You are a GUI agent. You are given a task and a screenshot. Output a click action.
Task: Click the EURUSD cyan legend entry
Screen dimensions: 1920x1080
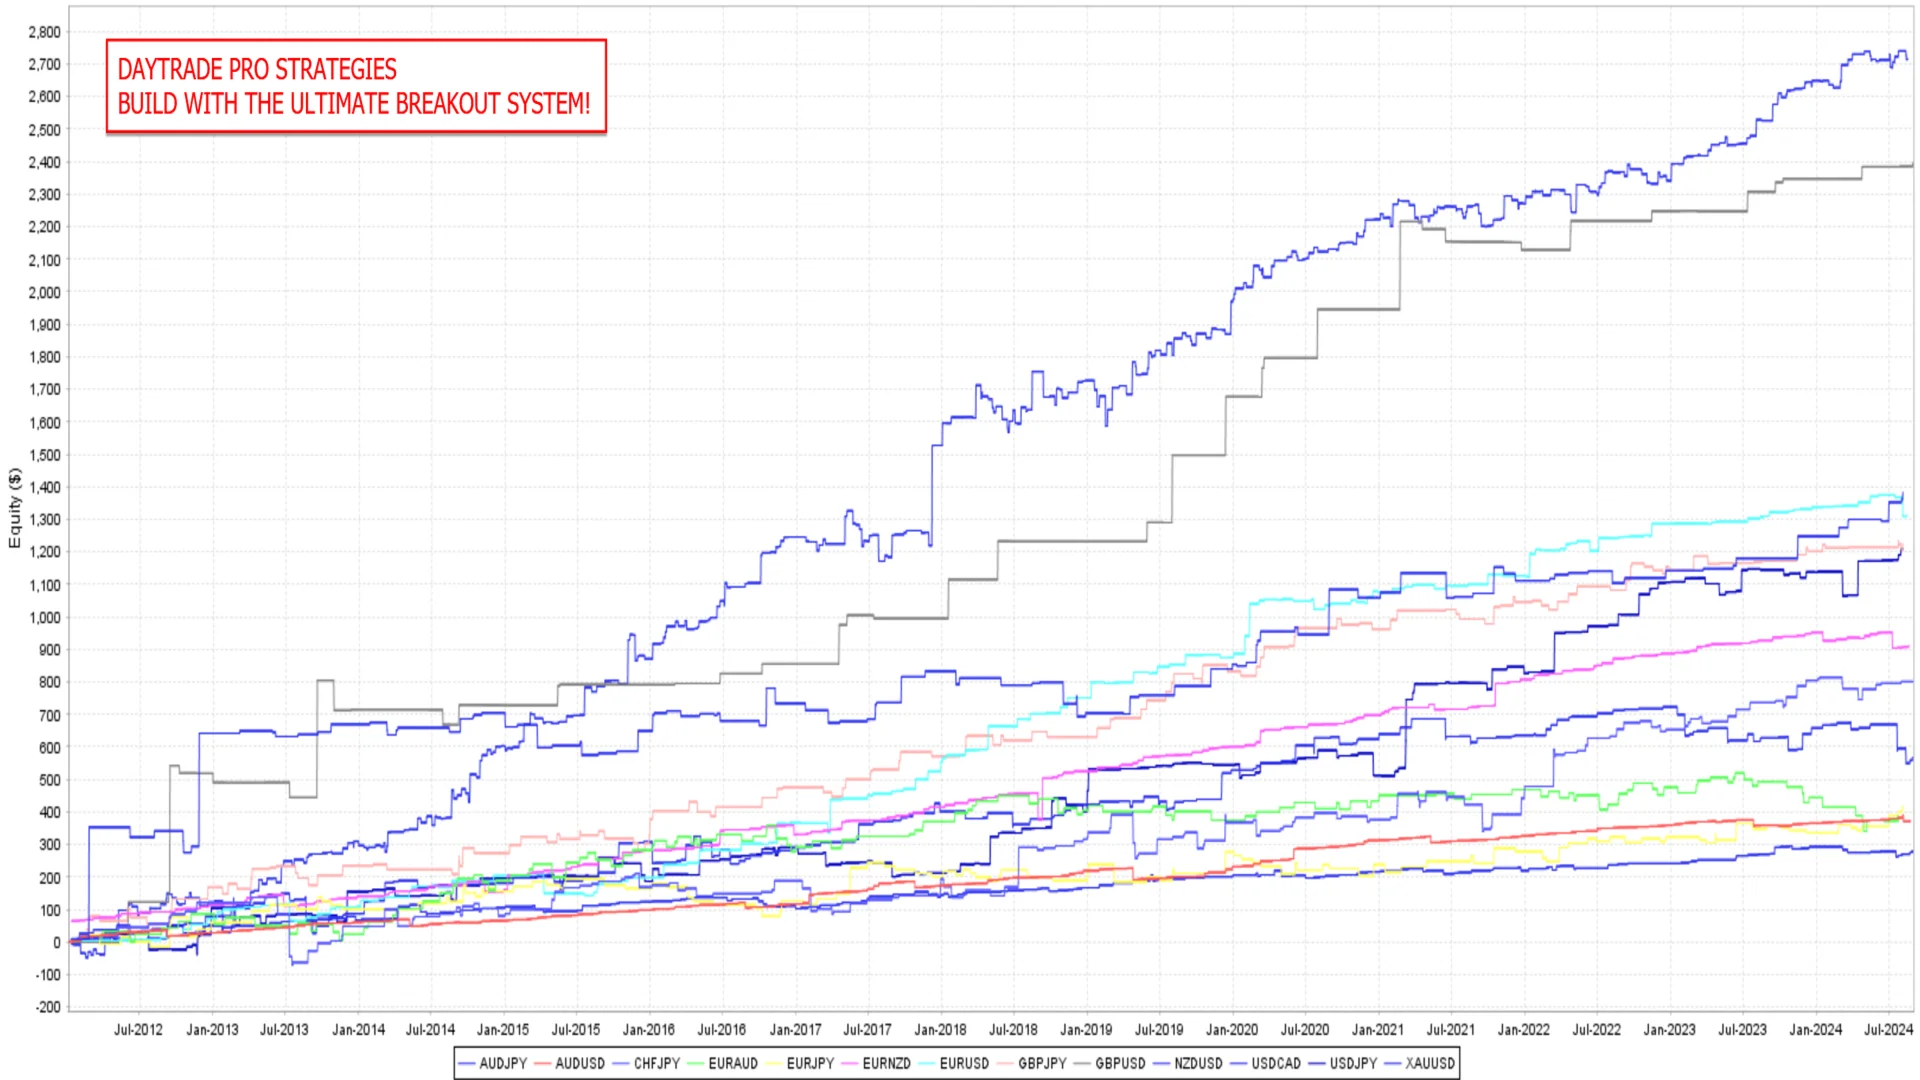point(954,1063)
